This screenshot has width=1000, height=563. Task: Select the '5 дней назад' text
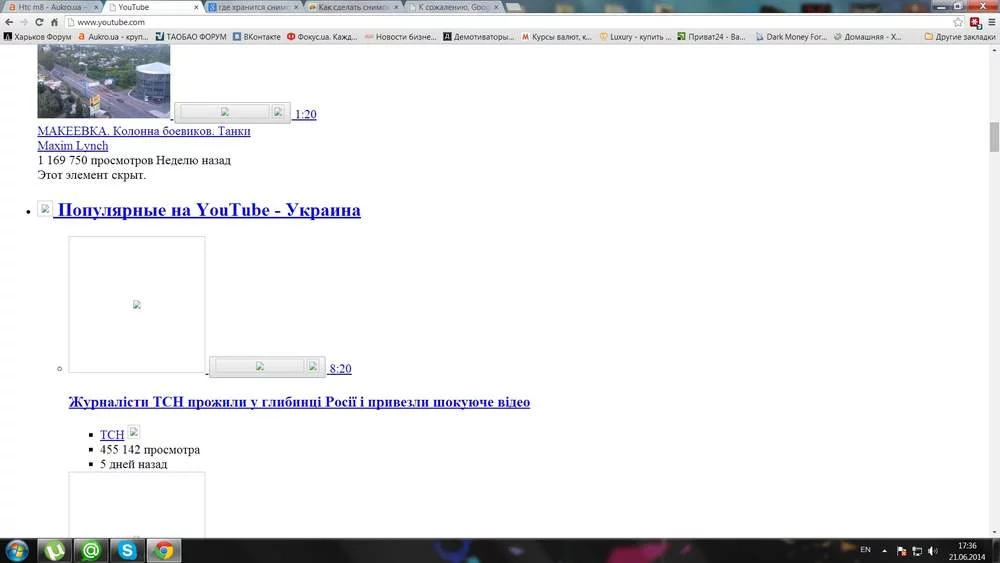point(133,464)
